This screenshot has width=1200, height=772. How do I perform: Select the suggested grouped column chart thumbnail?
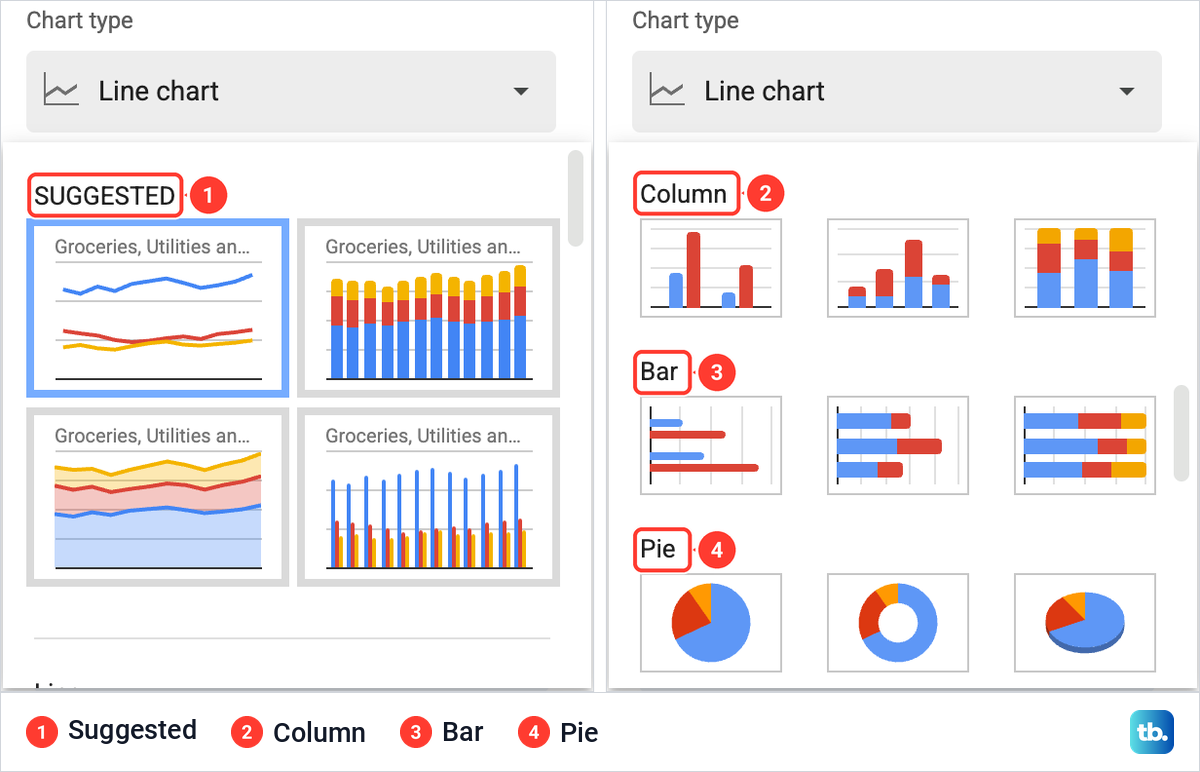point(428,497)
